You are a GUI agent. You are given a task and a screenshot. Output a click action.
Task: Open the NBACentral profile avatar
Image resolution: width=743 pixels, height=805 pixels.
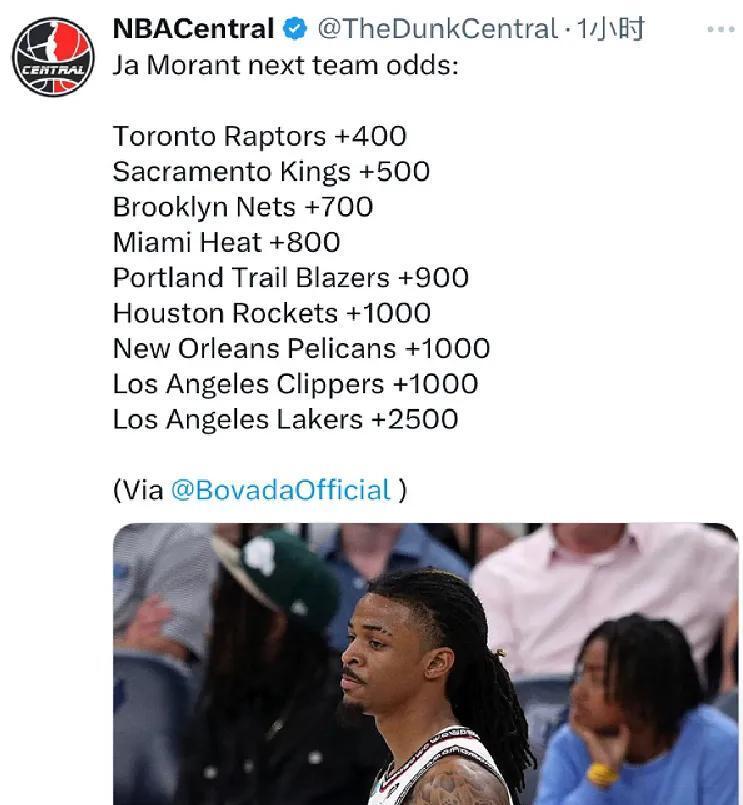[x=53, y=57]
